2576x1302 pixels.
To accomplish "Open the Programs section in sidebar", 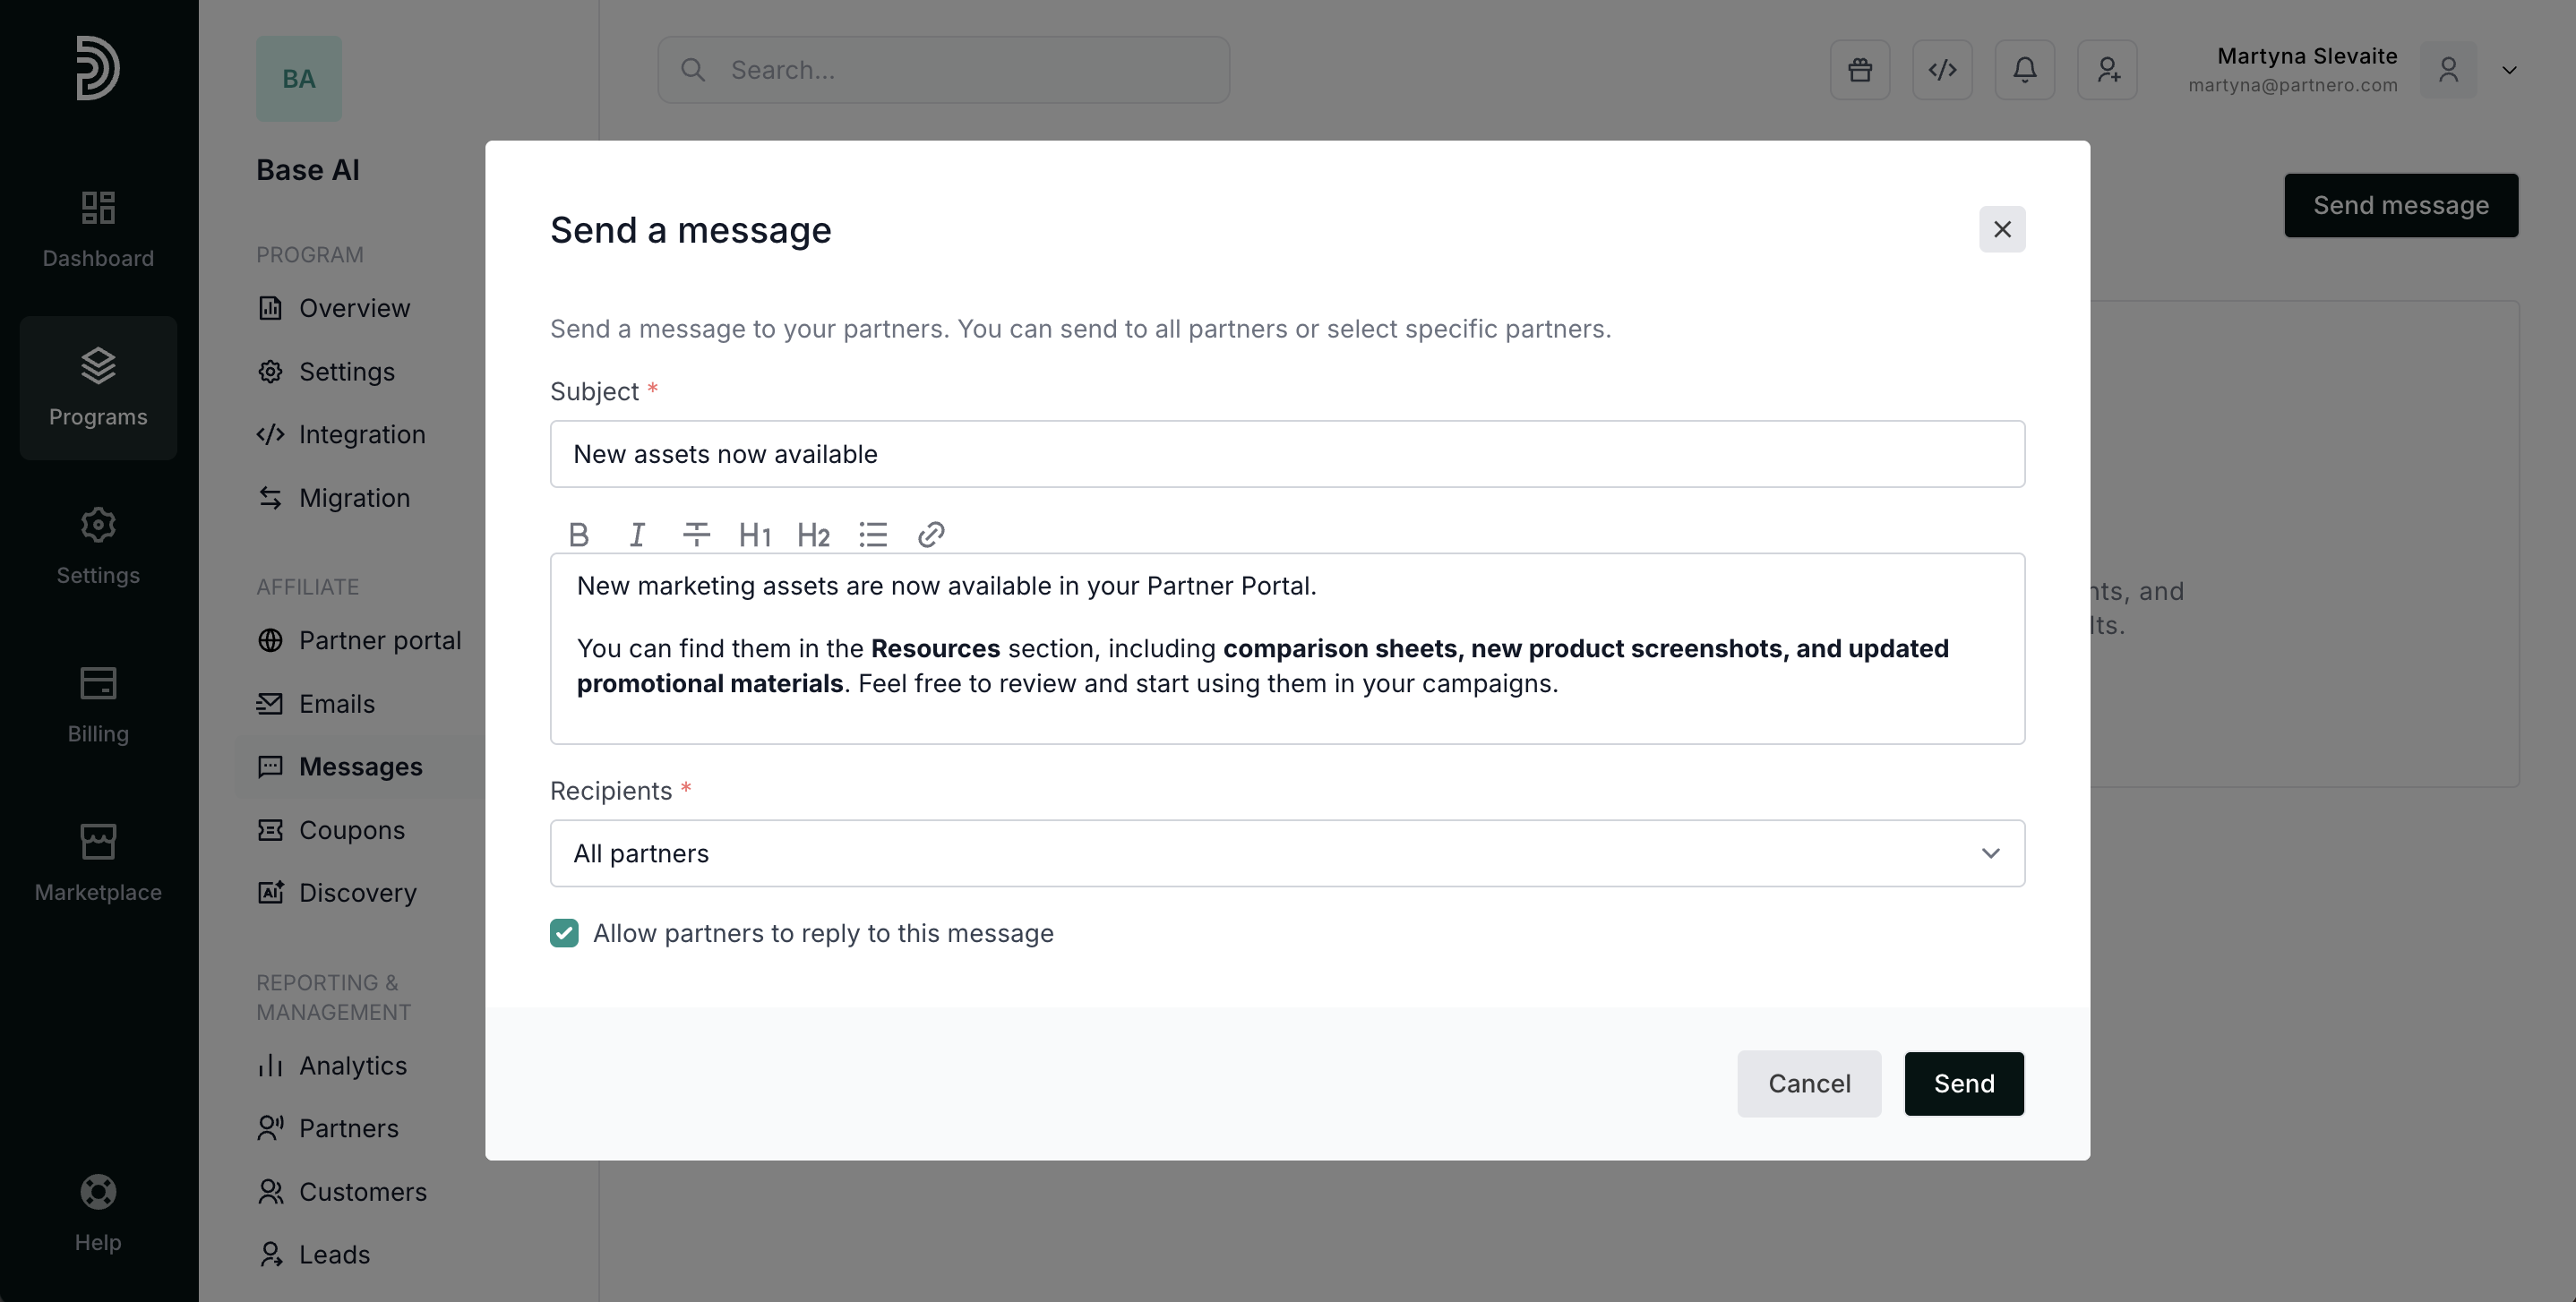I will click(x=98, y=387).
